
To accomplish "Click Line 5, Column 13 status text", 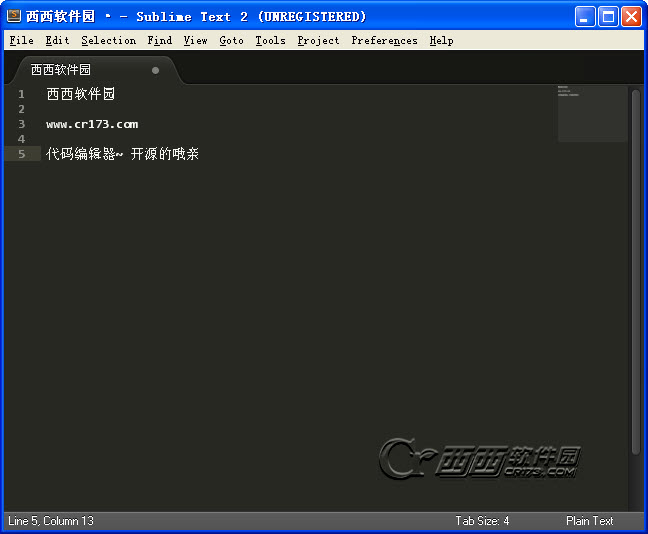I will click(x=51, y=521).
